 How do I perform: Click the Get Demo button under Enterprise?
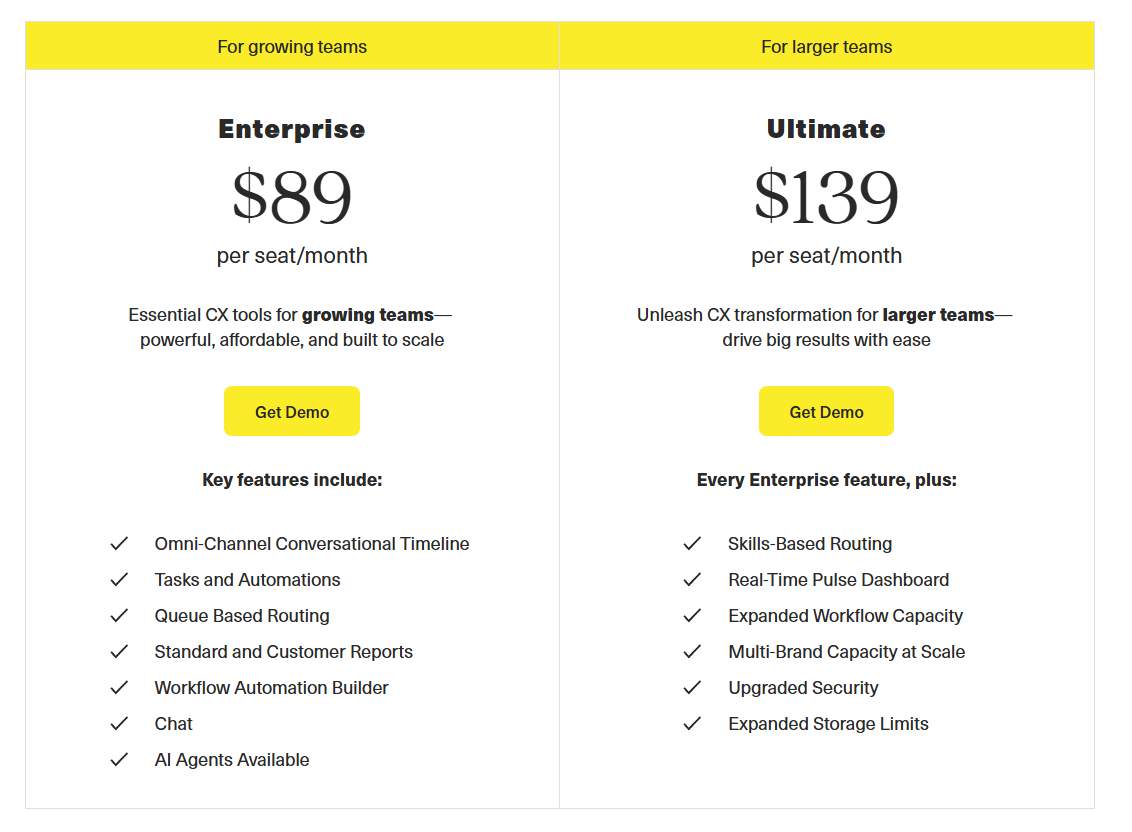click(292, 411)
